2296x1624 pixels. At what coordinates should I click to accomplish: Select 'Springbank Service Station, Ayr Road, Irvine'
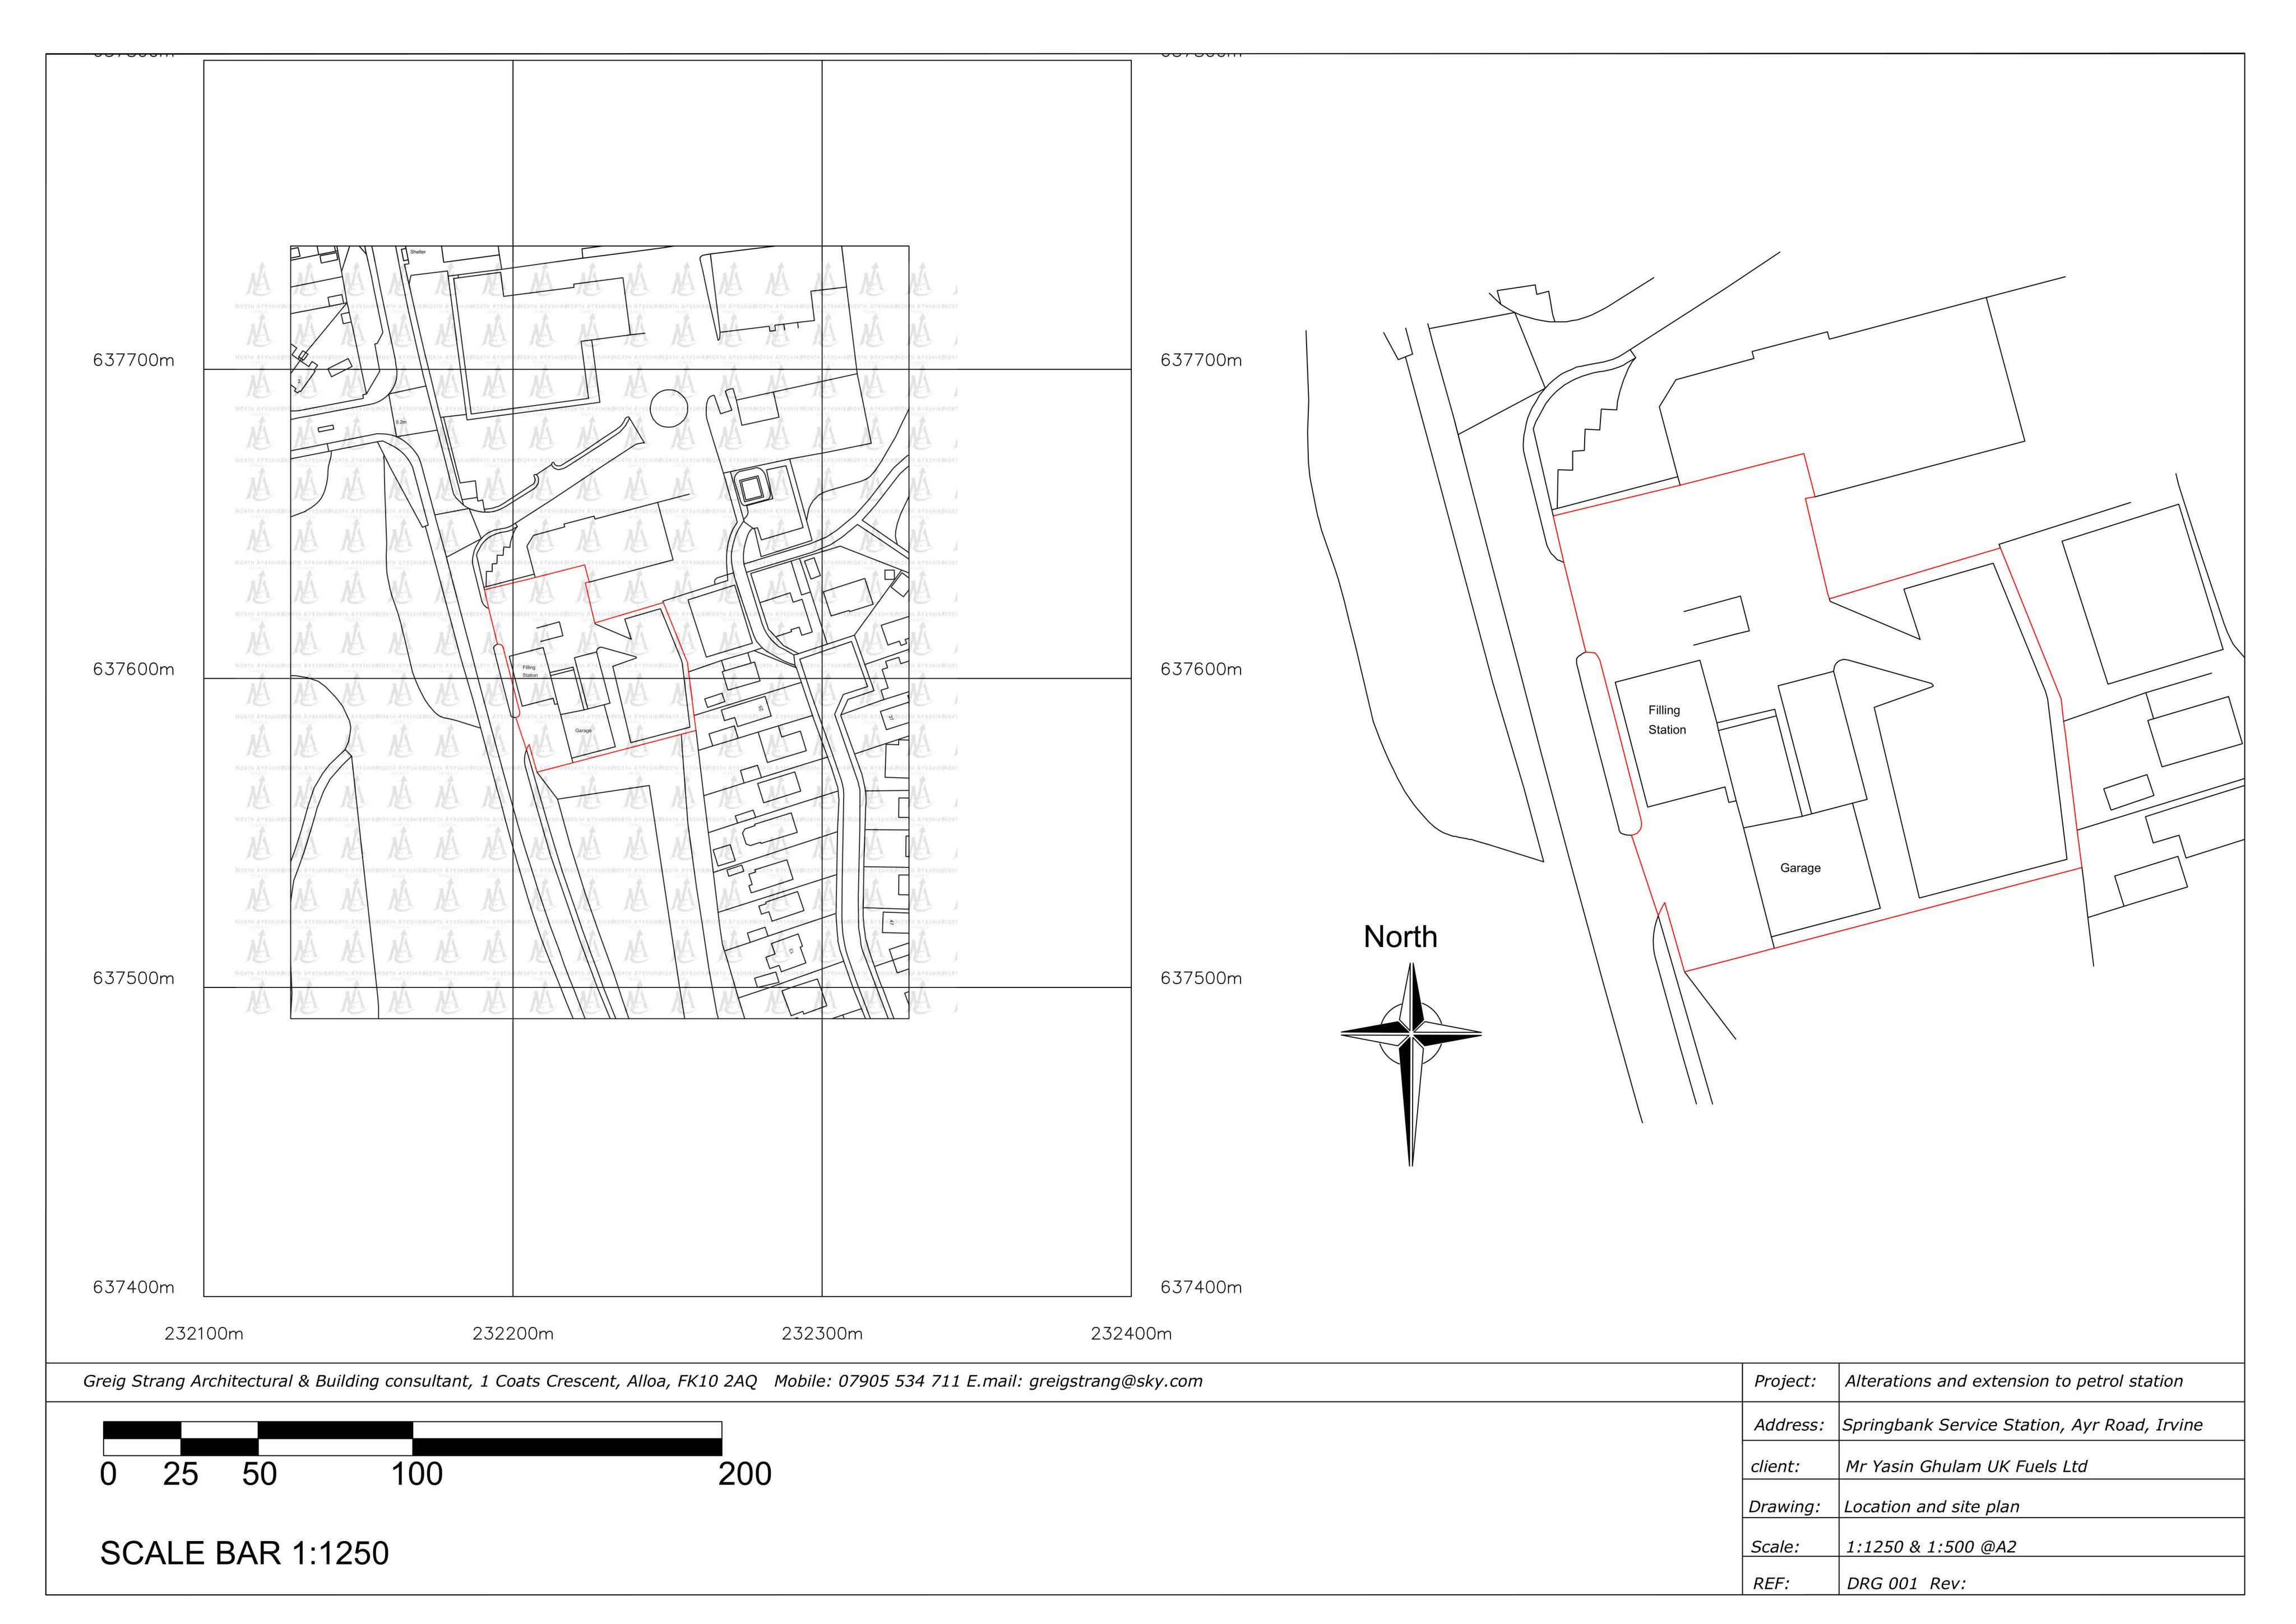(x=2023, y=1425)
